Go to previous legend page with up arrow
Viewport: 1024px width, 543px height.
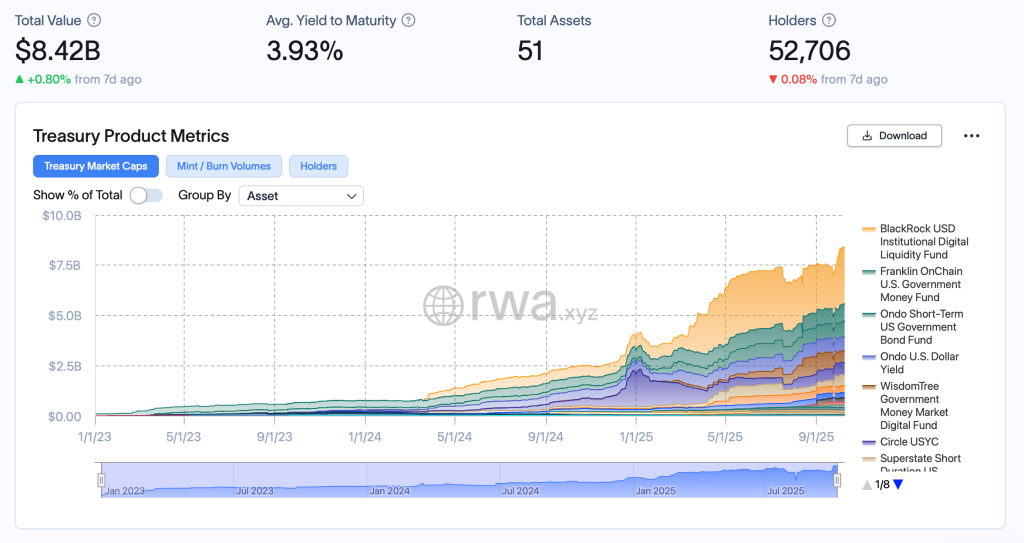tap(867, 485)
